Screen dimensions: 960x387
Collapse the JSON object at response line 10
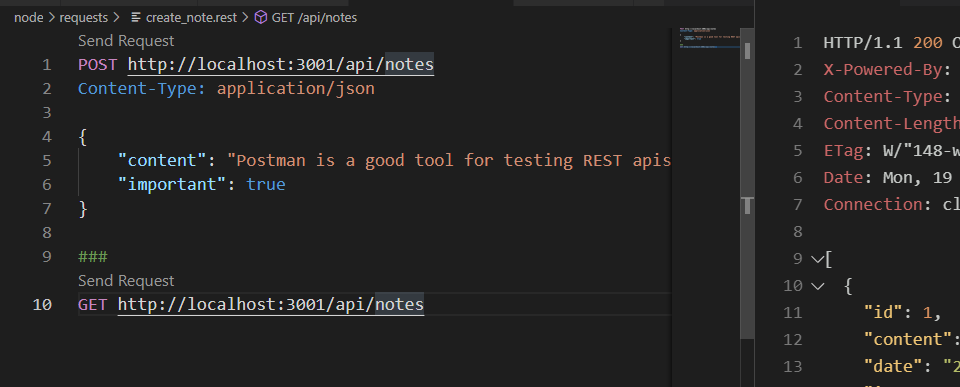pos(817,286)
